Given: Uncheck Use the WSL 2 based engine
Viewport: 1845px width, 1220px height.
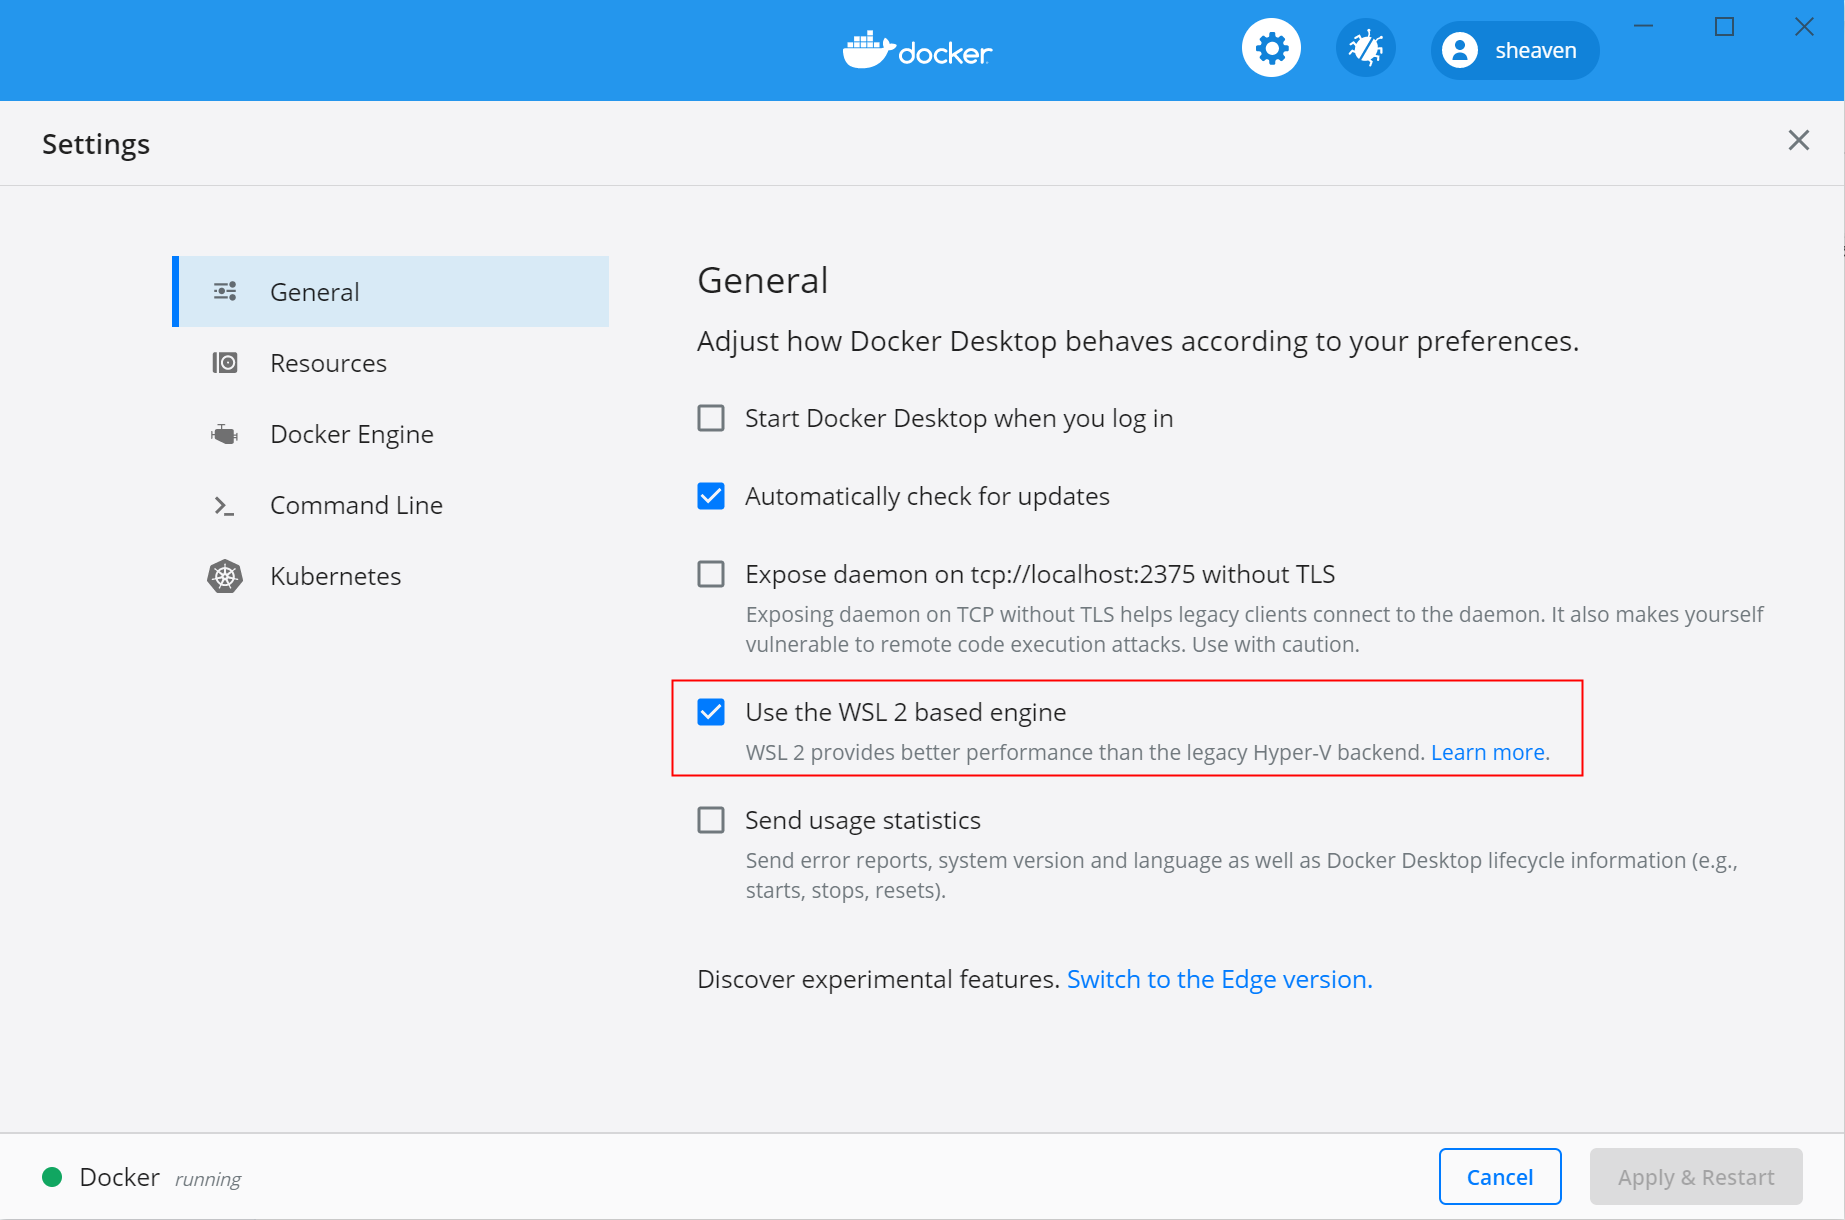Looking at the screenshot, I should (x=711, y=712).
